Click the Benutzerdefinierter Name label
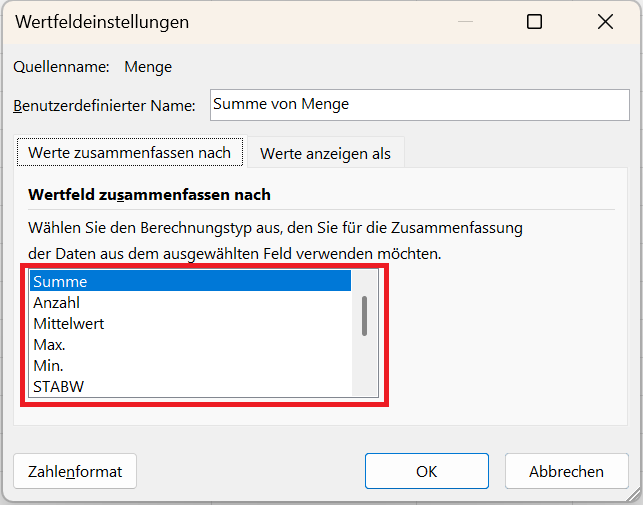This screenshot has height=505, width=643. click(106, 105)
